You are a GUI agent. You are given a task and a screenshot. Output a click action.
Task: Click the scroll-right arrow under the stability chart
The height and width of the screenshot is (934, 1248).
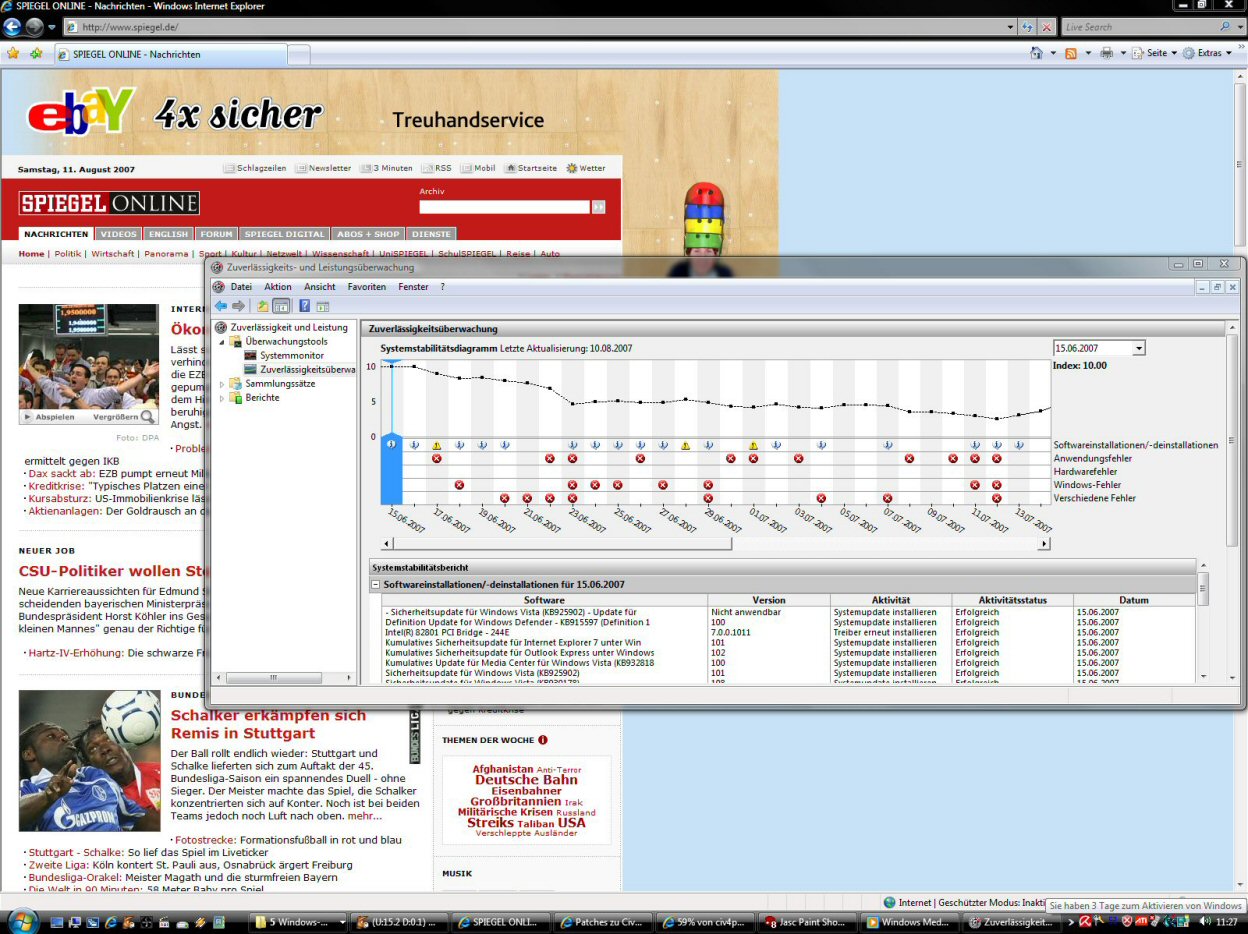point(1044,544)
